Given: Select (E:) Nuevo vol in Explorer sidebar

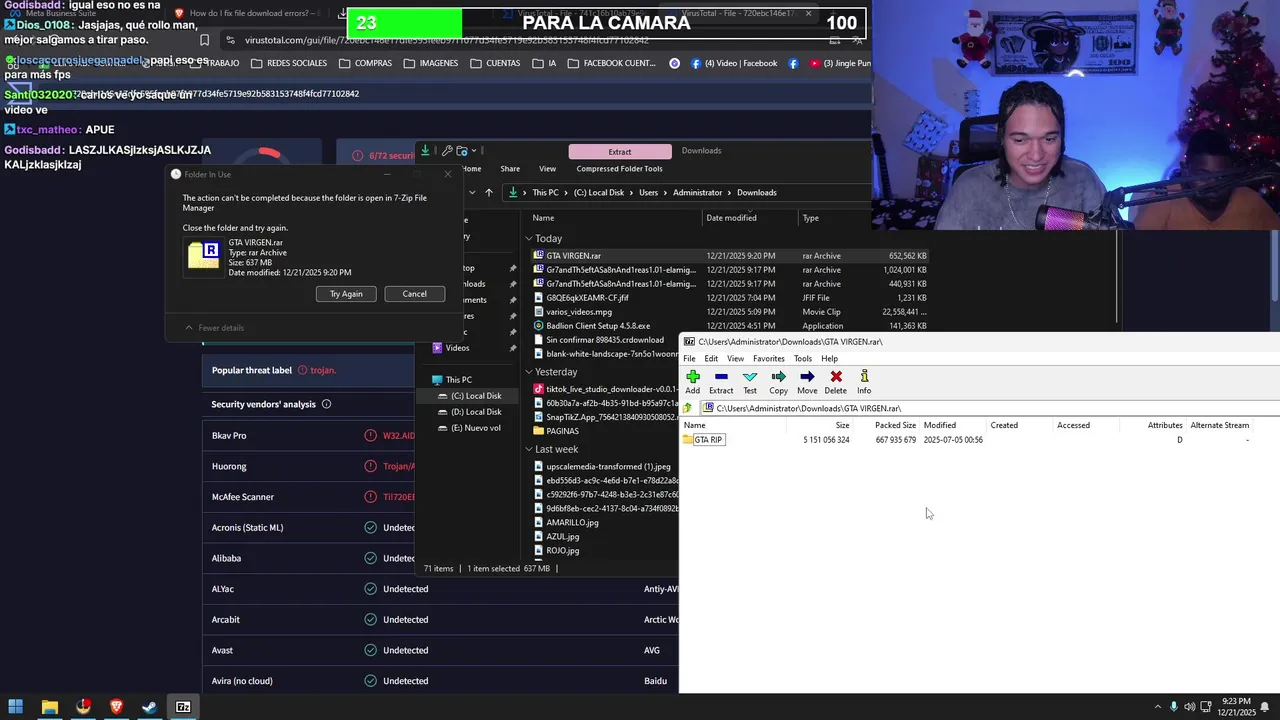Looking at the screenshot, I should (x=476, y=428).
